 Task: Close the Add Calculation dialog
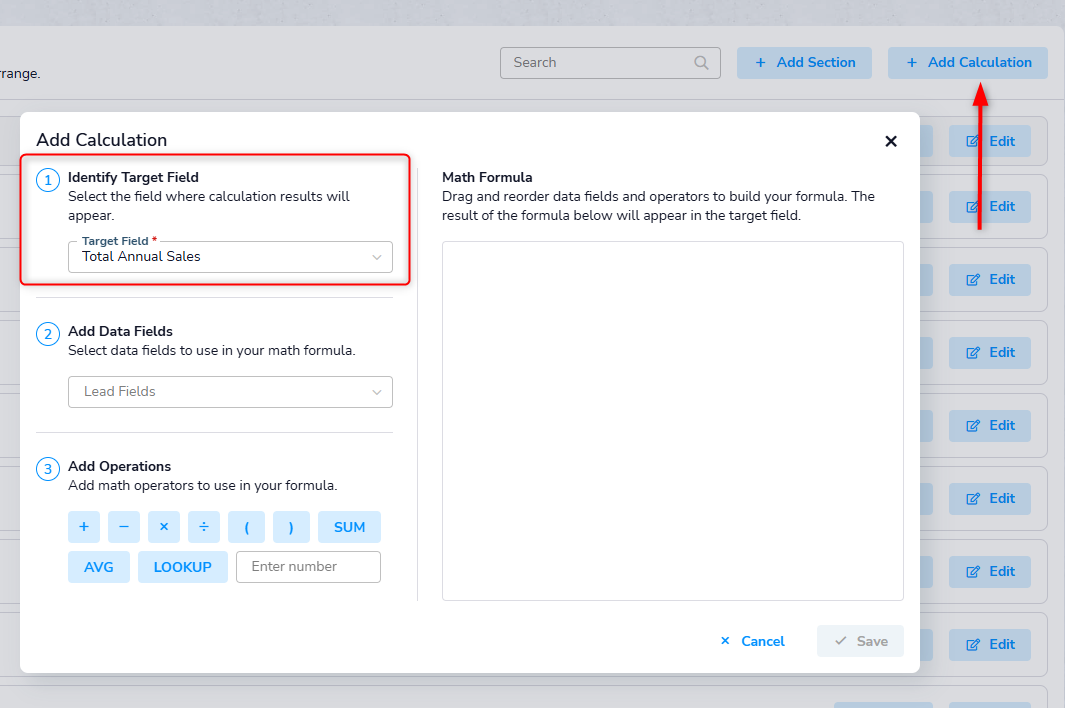click(890, 141)
